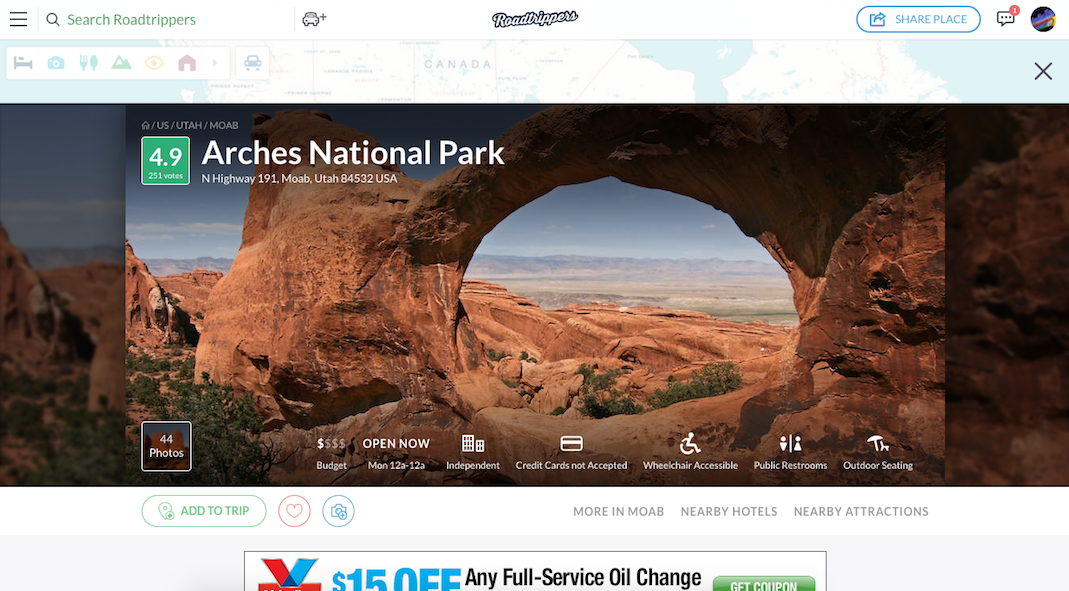Select the hotels bed category icon
This screenshot has height=591, width=1069.
point(23,63)
